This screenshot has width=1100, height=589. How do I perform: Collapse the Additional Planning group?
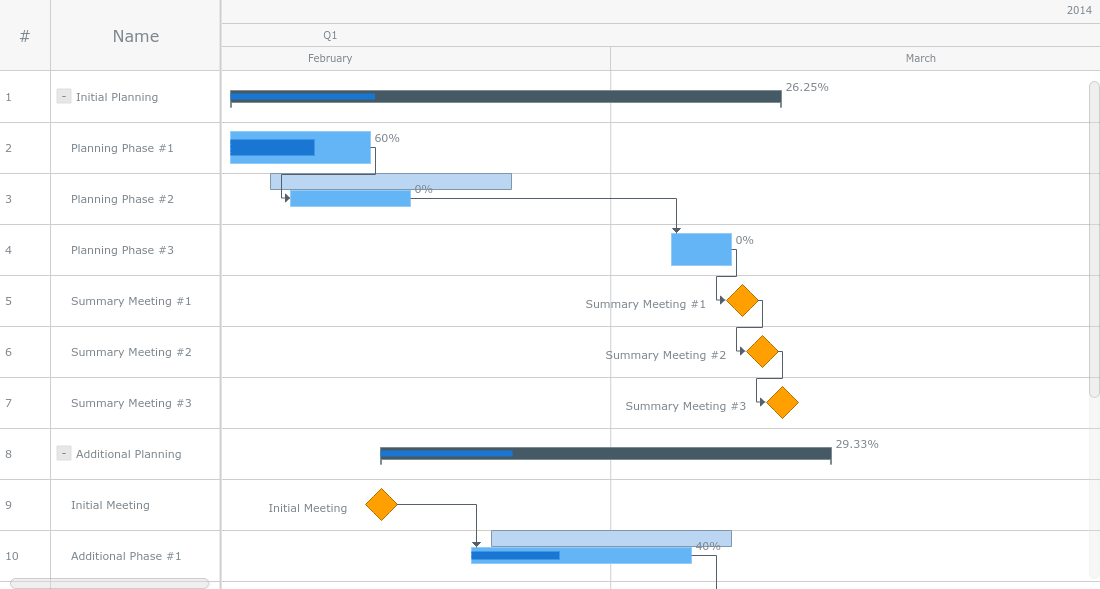[x=64, y=453]
